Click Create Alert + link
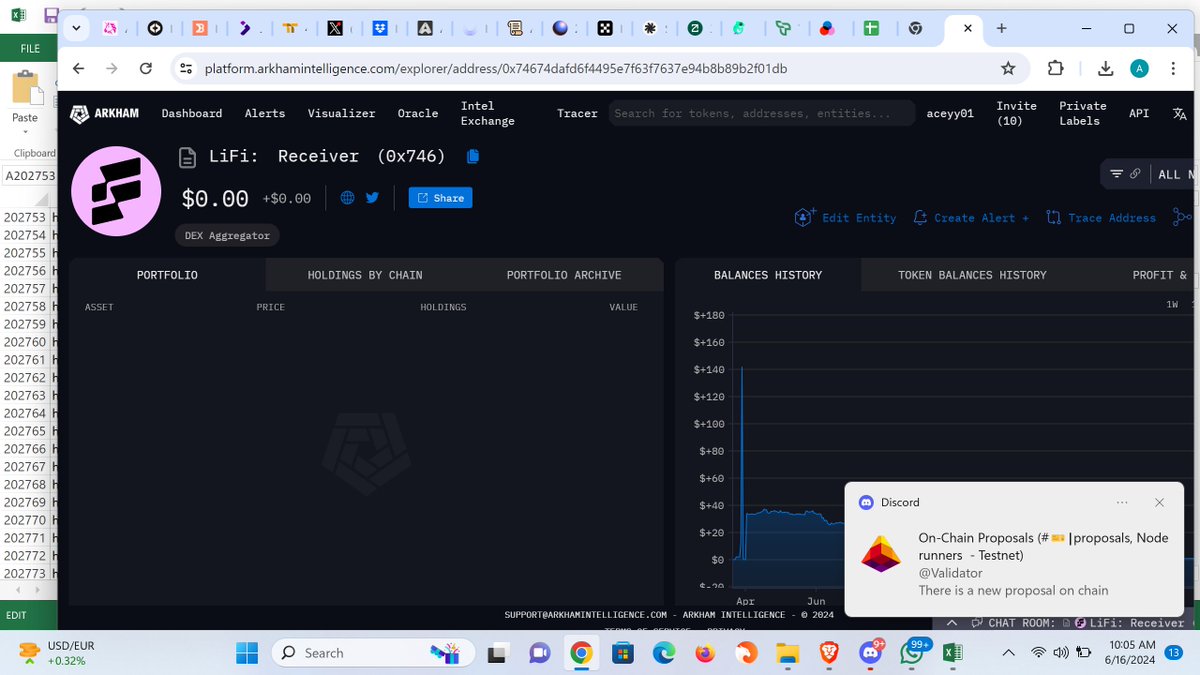 click(x=970, y=217)
